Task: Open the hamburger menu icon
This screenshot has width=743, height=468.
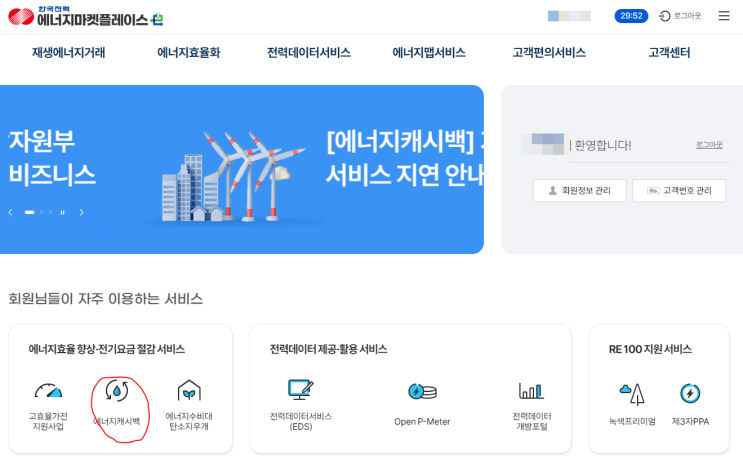Action: click(x=724, y=16)
